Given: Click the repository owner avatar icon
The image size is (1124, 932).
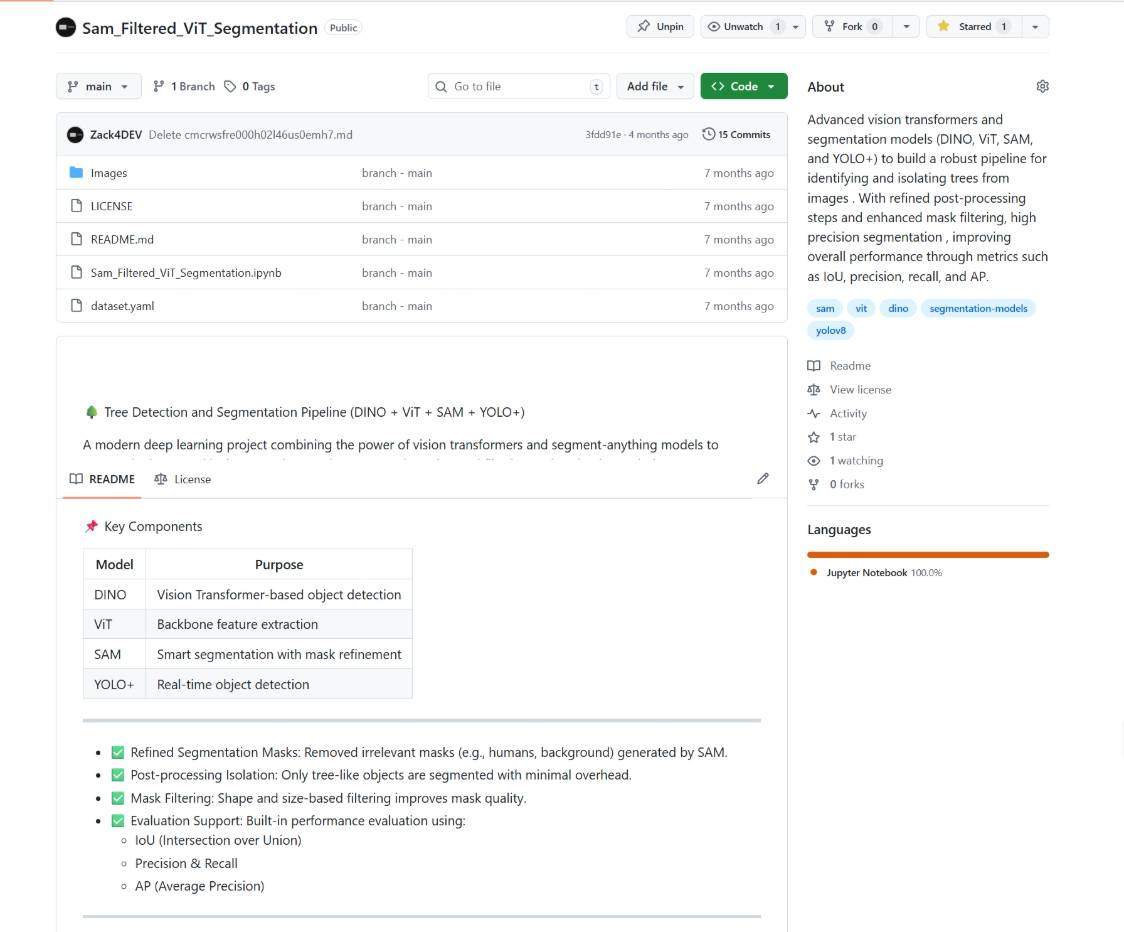Looking at the screenshot, I should point(66,27).
